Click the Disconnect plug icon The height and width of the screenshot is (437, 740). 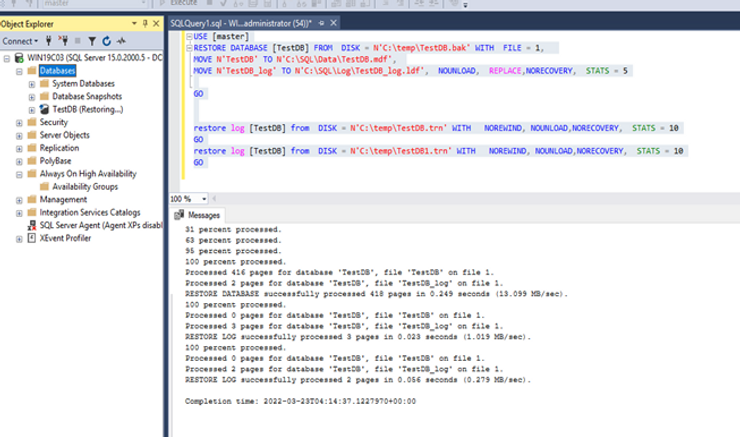click(62, 41)
